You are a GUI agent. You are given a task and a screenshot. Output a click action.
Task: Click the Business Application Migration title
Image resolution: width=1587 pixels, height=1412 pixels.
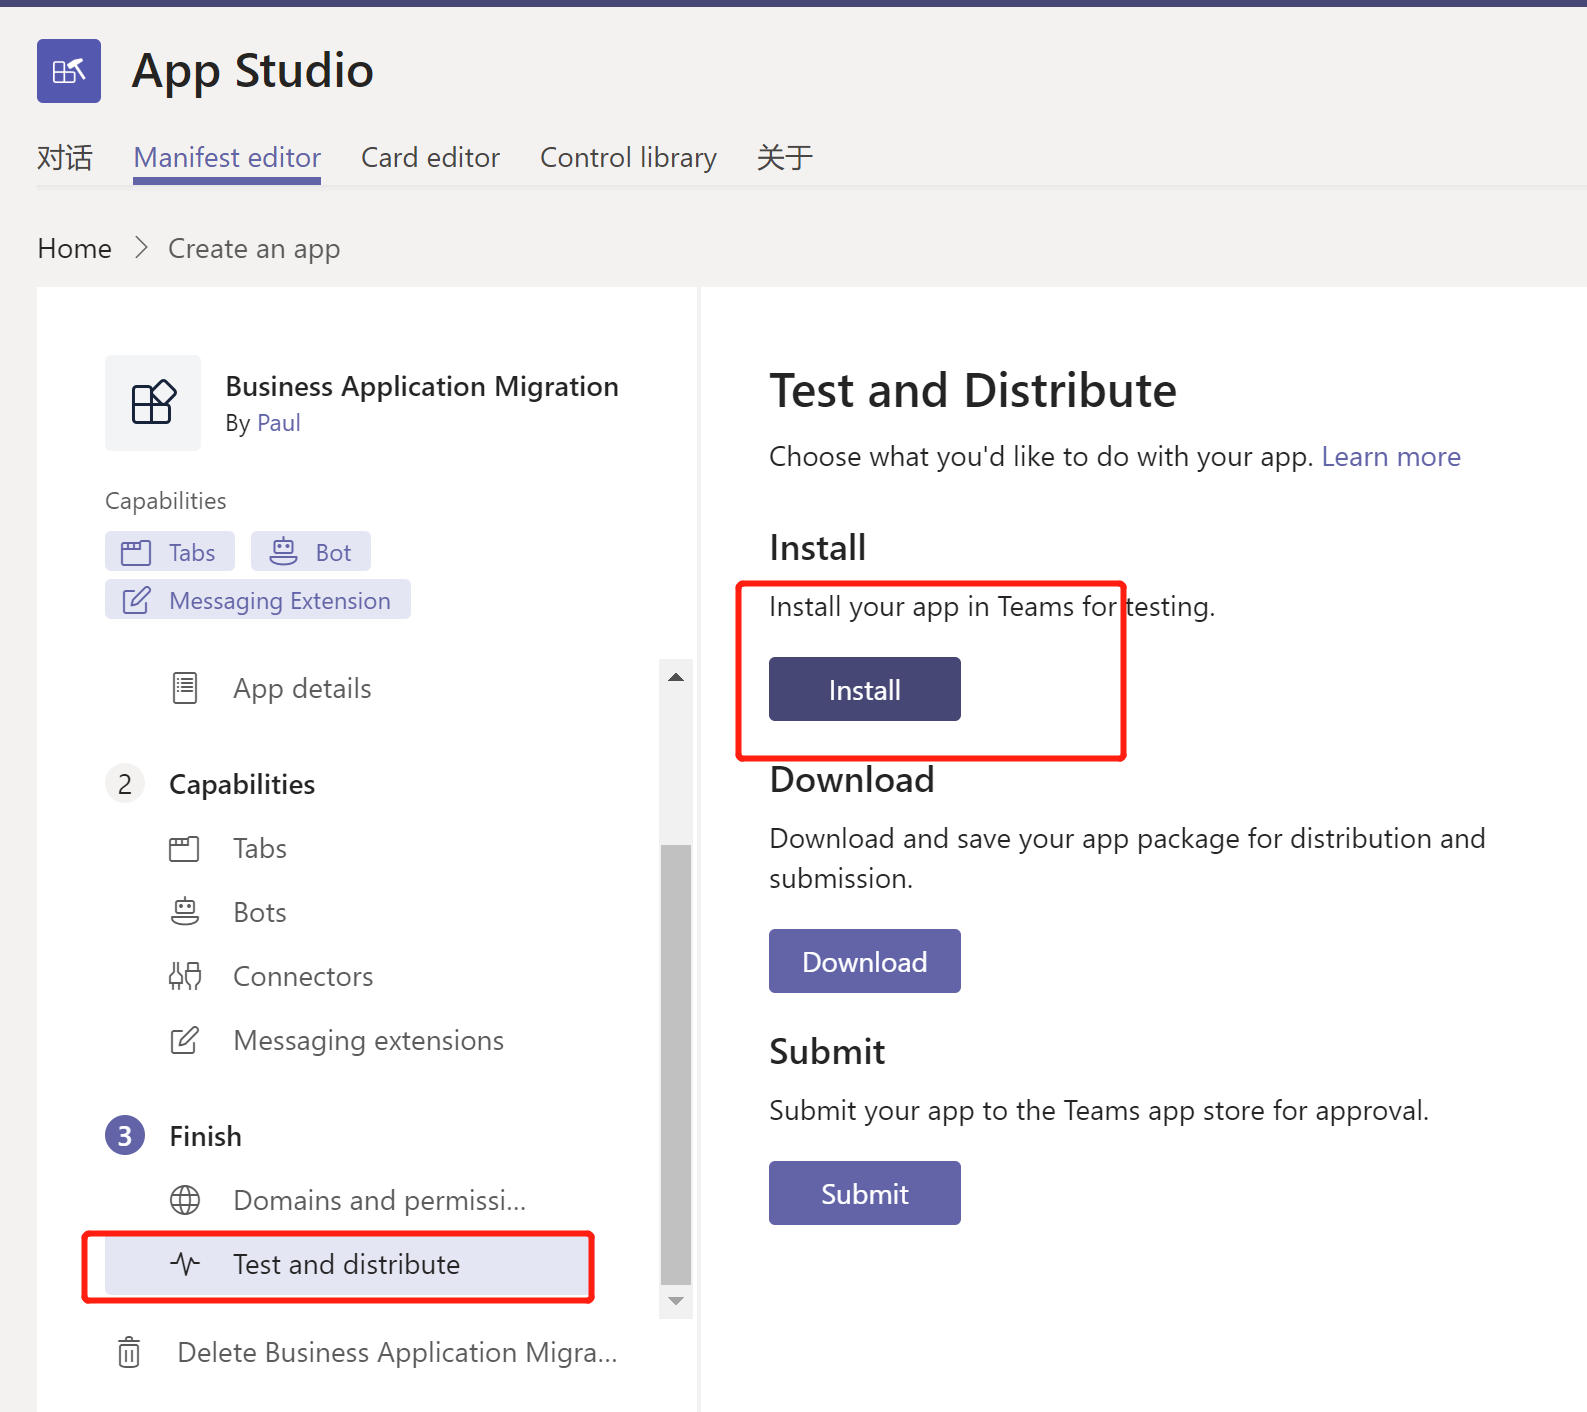point(422,386)
